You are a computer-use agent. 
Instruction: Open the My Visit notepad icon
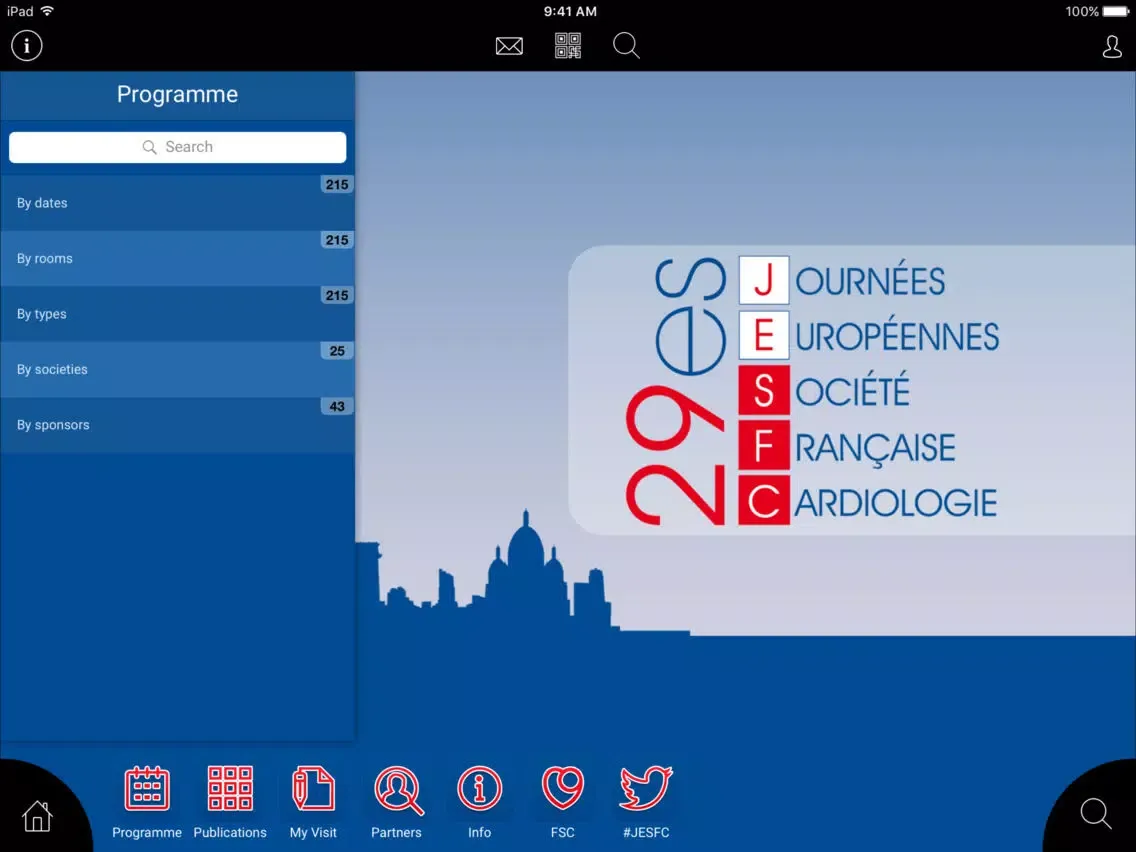pyautogui.click(x=313, y=788)
